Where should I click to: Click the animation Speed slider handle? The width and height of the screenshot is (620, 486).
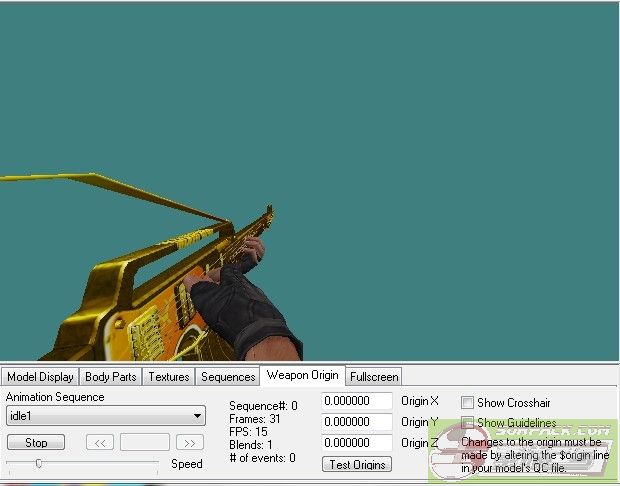click(38, 463)
